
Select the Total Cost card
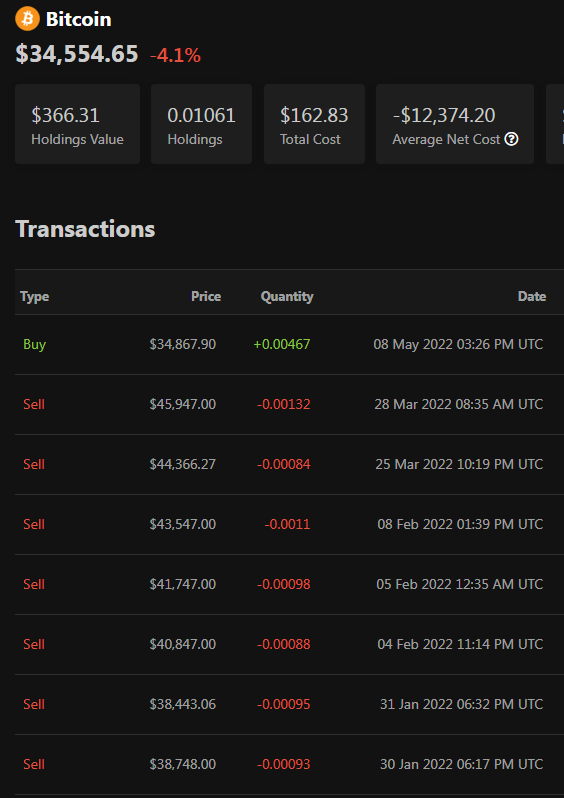pyautogui.click(x=314, y=124)
